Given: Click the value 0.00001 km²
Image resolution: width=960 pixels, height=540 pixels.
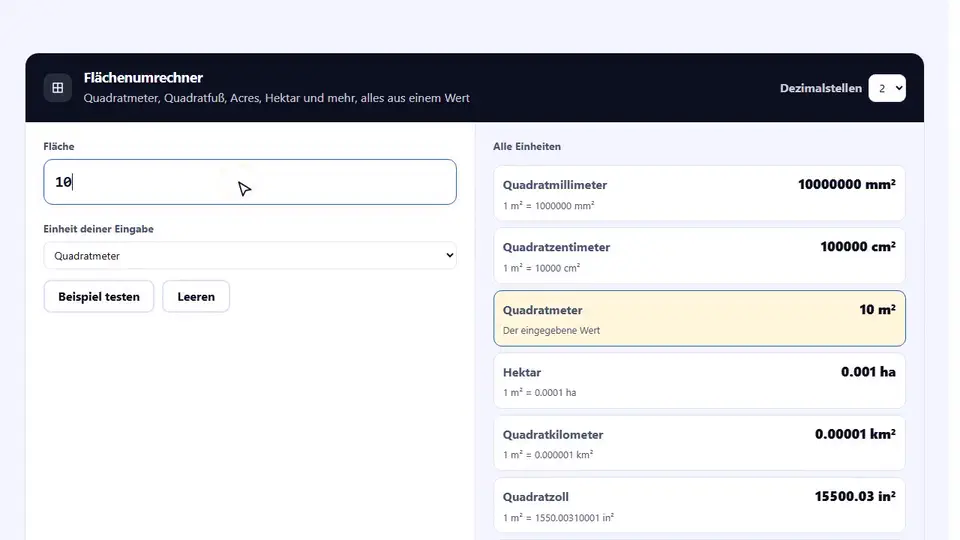Looking at the screenshot, I should coord(855,434).
